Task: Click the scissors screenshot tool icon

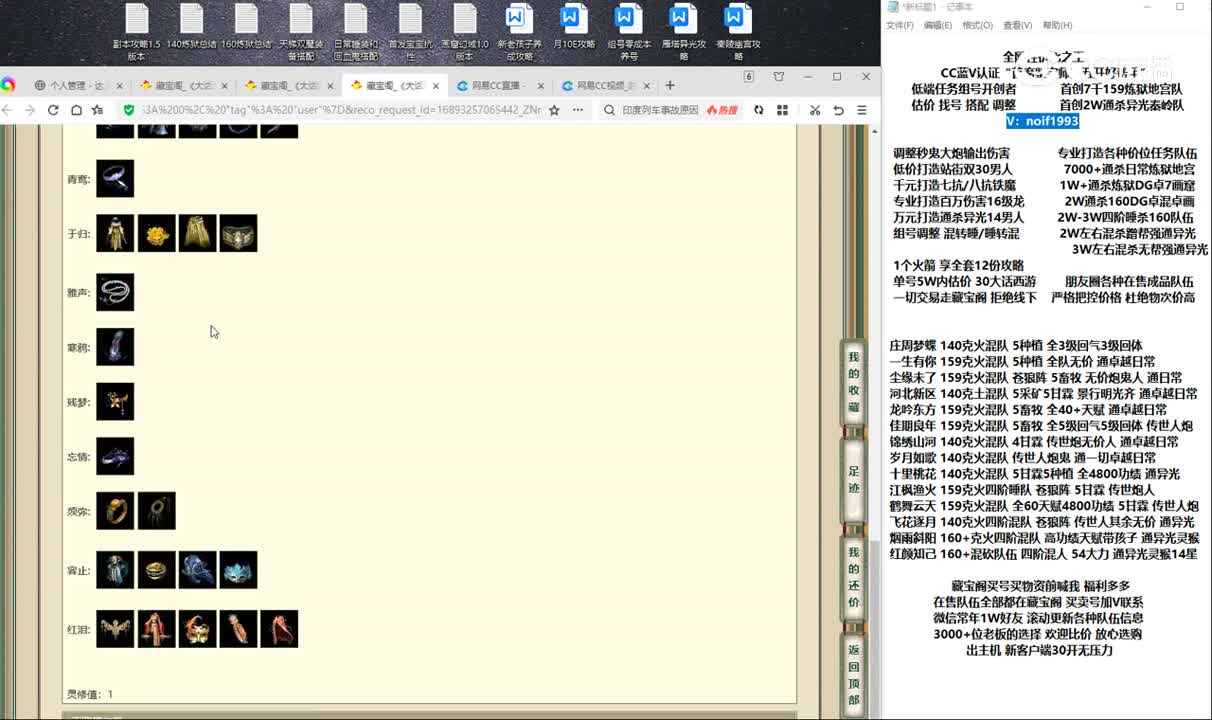Action: [x=814, y=110]
